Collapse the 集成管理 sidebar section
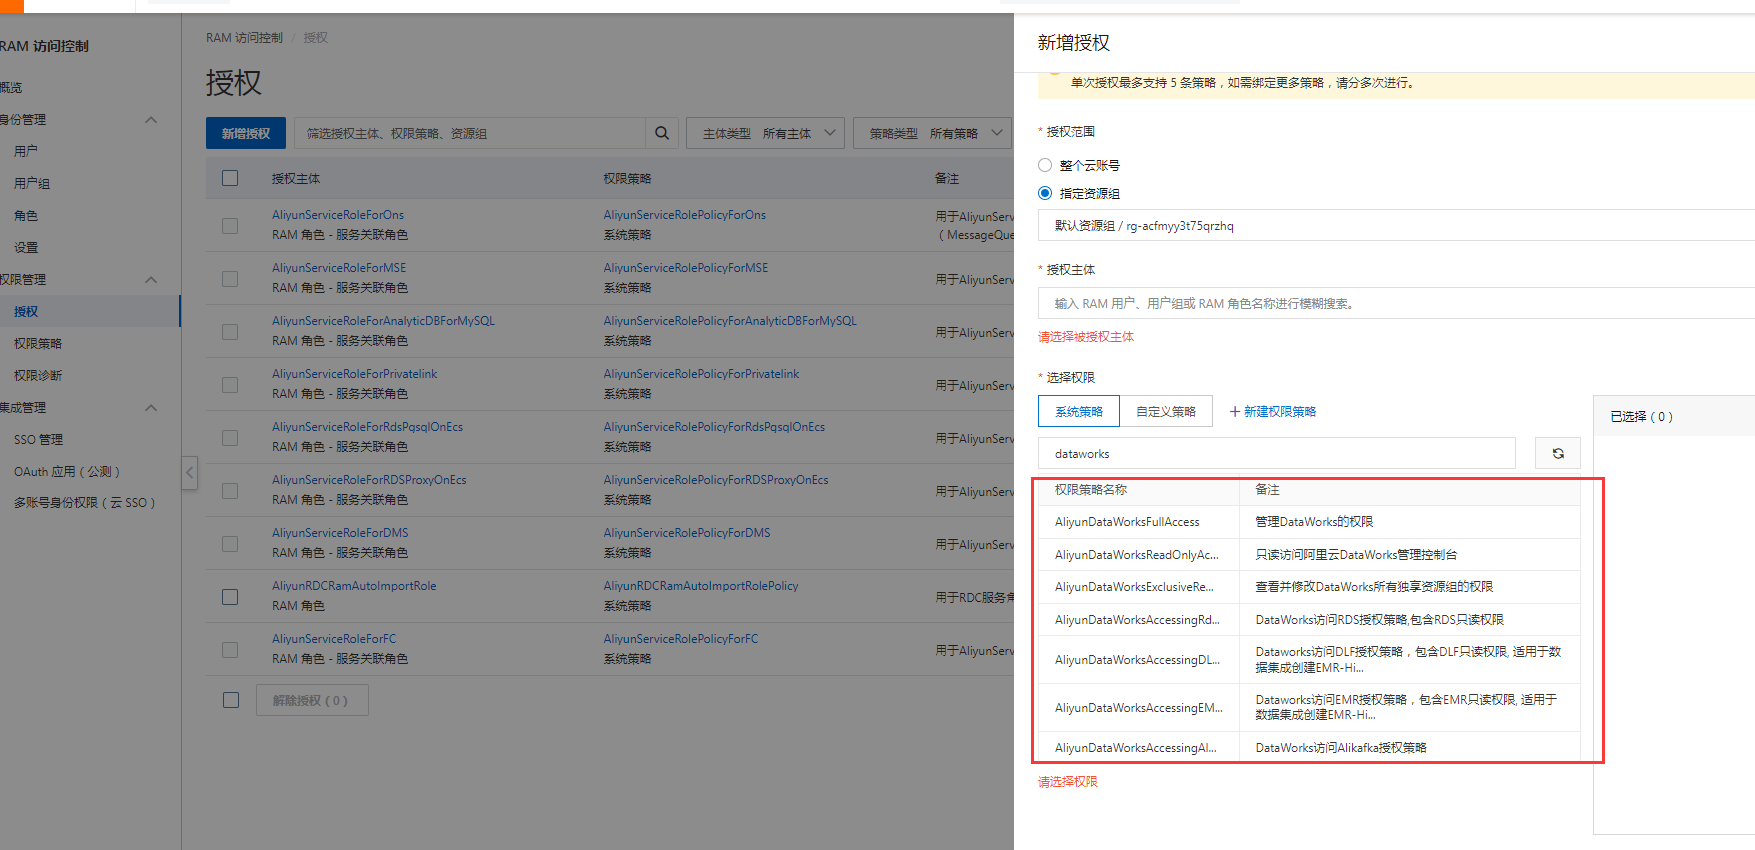This screenshot has height=850, width=1755. [151, 408]
